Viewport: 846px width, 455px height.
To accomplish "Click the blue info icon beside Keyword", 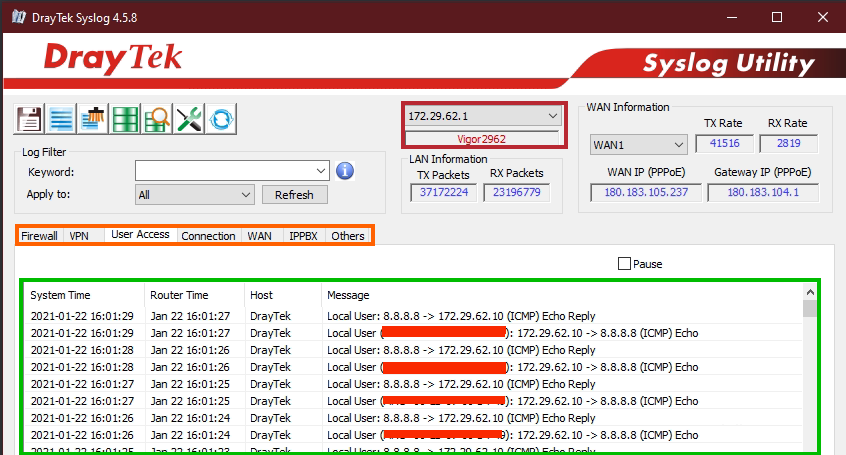I will coord(345,170).
